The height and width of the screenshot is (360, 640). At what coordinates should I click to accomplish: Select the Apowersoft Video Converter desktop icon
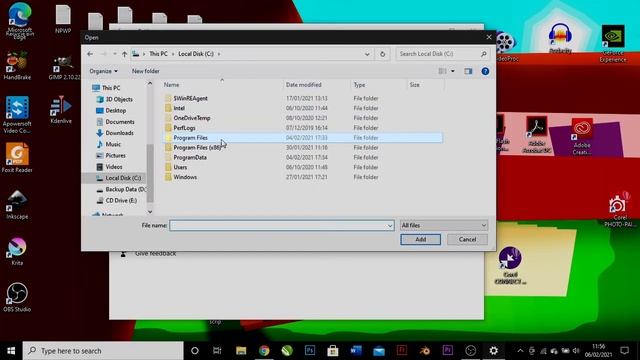click(x=17, y=115)
